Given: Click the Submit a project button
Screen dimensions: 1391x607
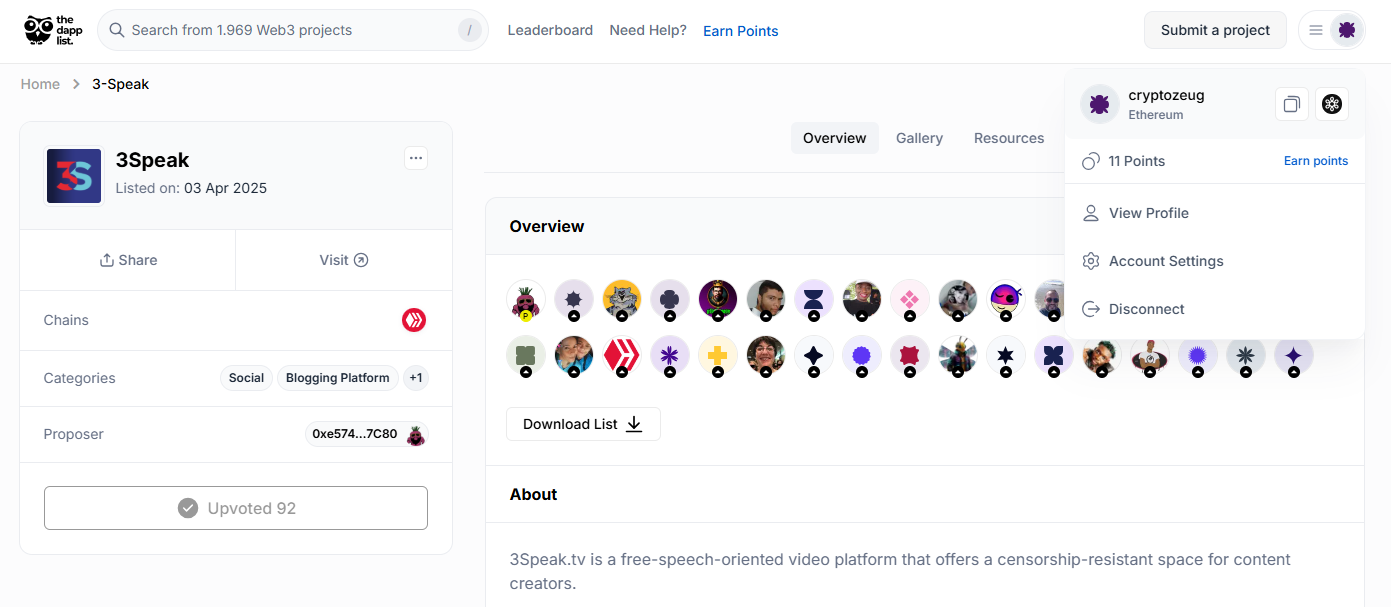Looking at the screenshot, I should click(x=1215, y=30).
